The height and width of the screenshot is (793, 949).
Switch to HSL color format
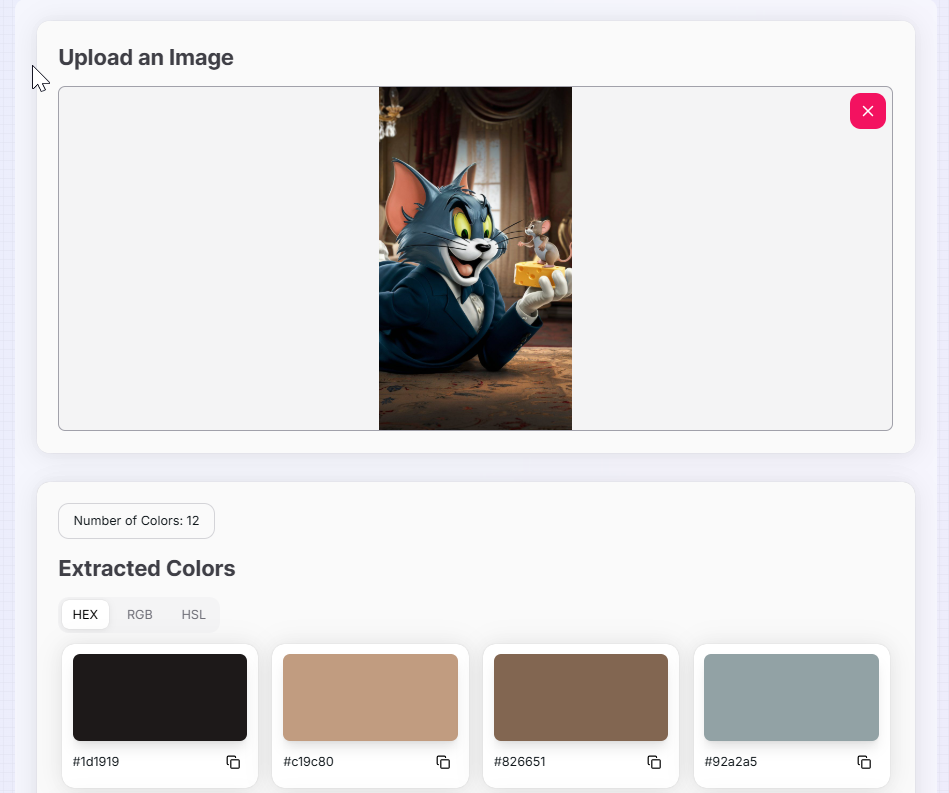tap(192, 614)
